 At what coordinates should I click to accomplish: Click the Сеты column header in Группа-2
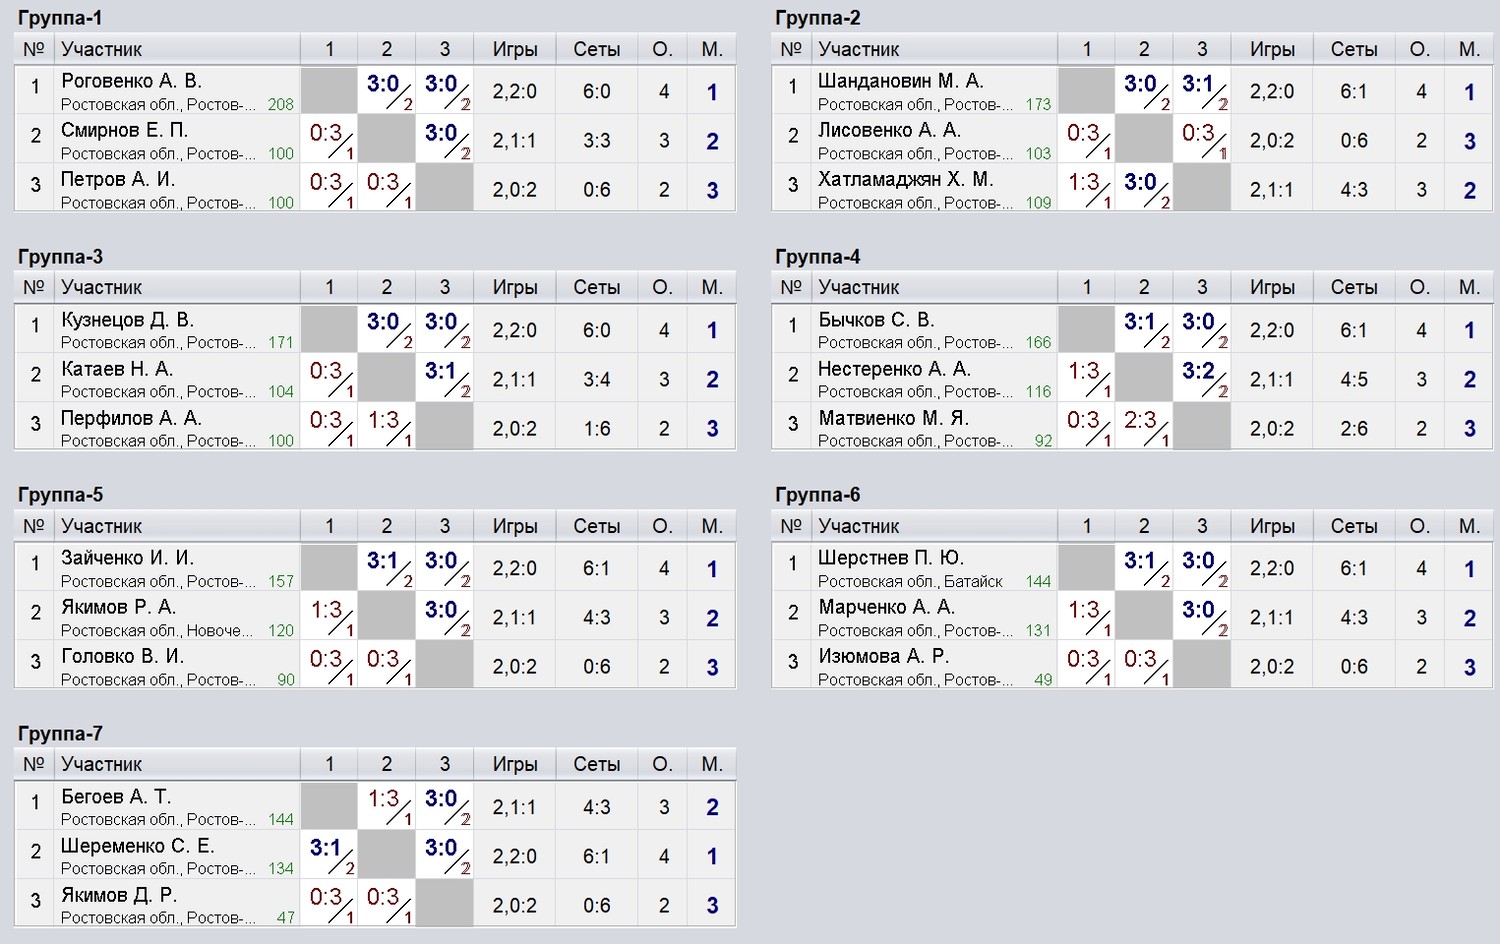pyautogui.click(x=1354, y=49)
